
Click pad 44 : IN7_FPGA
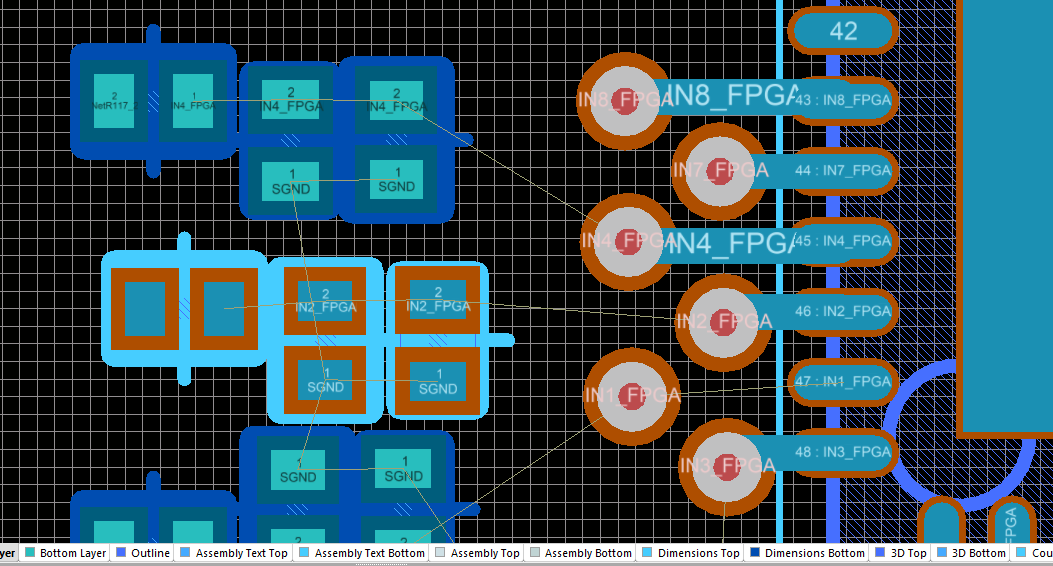843,171
